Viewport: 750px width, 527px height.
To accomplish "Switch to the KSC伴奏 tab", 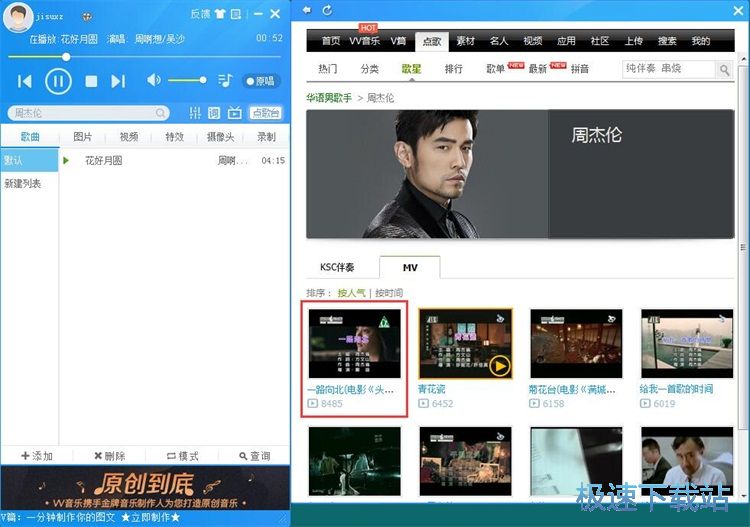I will 337,267.
